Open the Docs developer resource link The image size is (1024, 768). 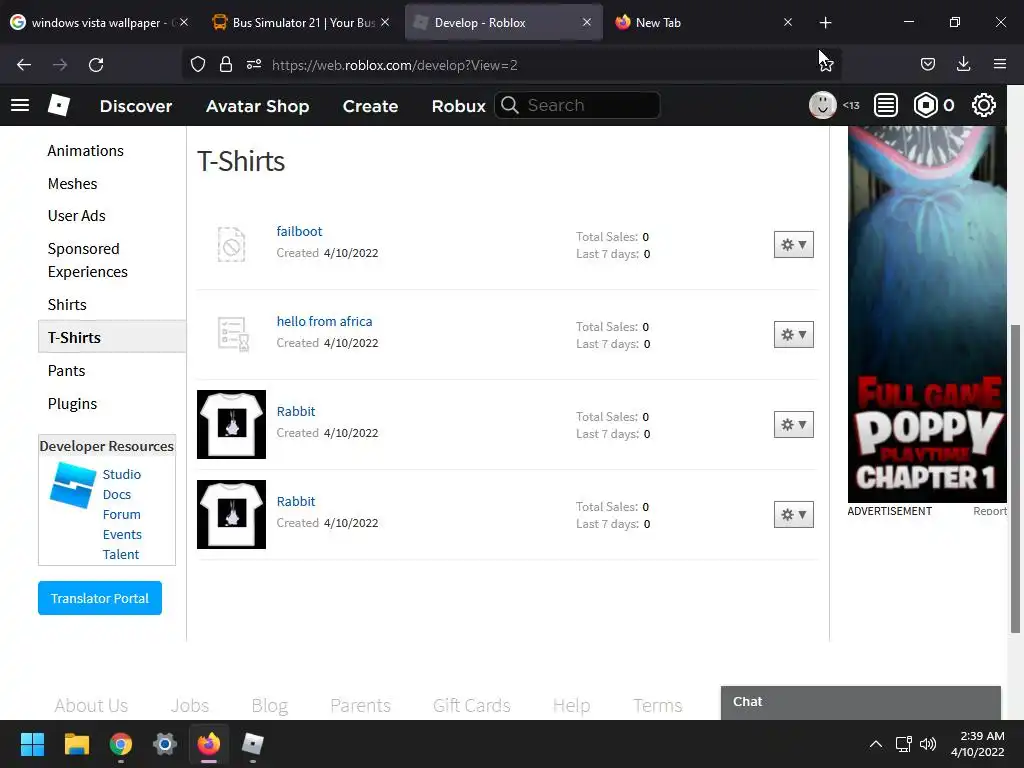[x=117, y=494]
